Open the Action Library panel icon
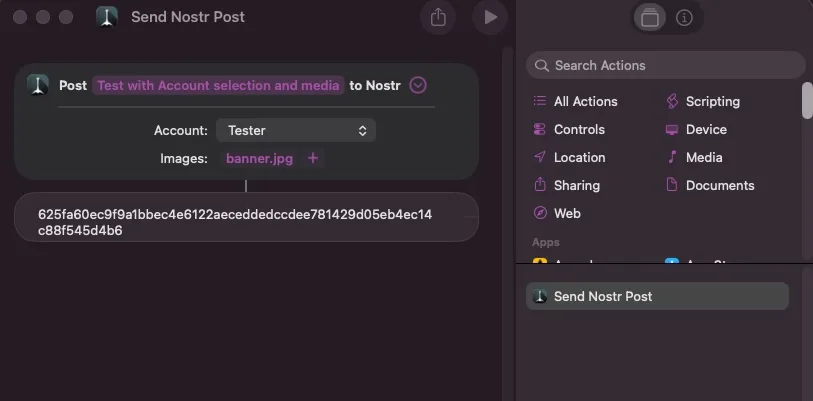Viewport: 813px width, 401px height. [651, 17]
